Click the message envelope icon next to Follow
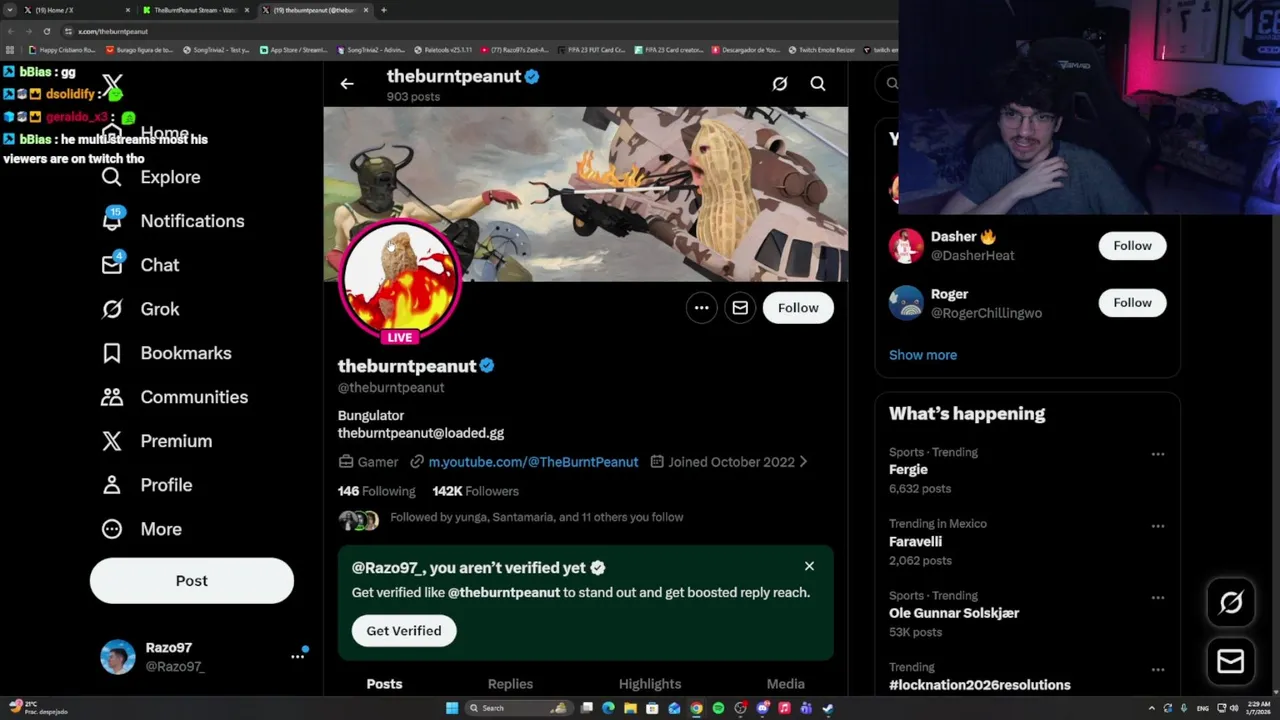Screen dimensions: 1280x720 coord(740,308)
